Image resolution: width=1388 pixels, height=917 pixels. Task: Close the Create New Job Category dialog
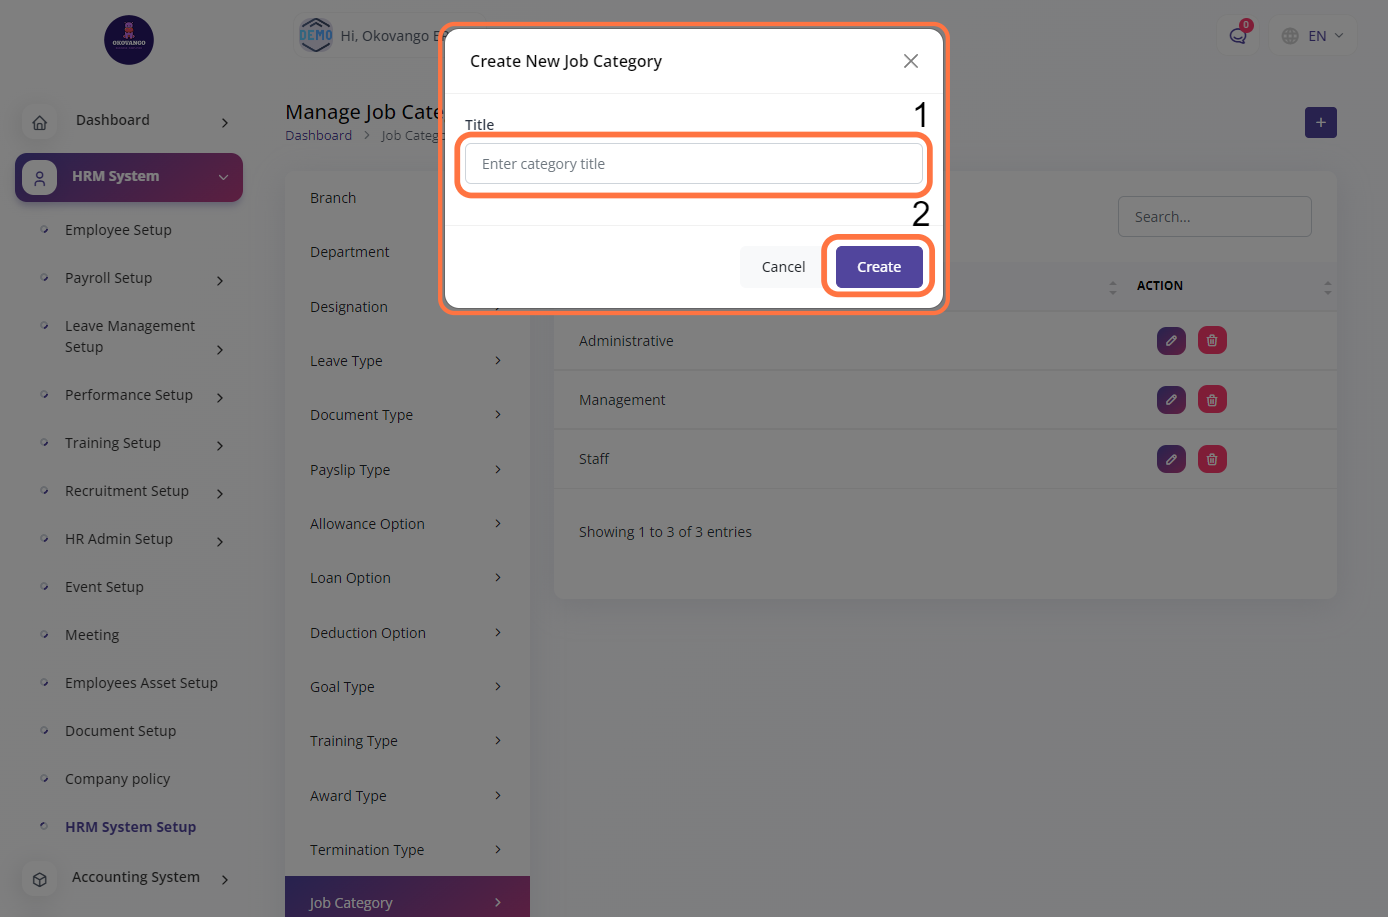click(x=910, y=61)
